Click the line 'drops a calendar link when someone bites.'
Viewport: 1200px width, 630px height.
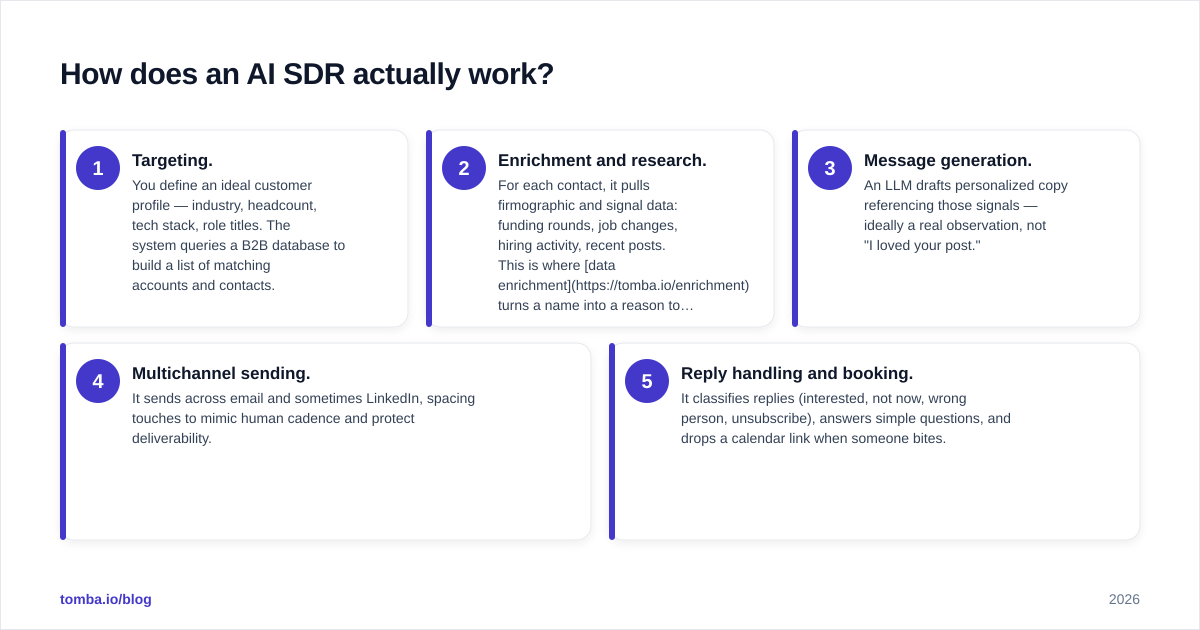(813, 438)
